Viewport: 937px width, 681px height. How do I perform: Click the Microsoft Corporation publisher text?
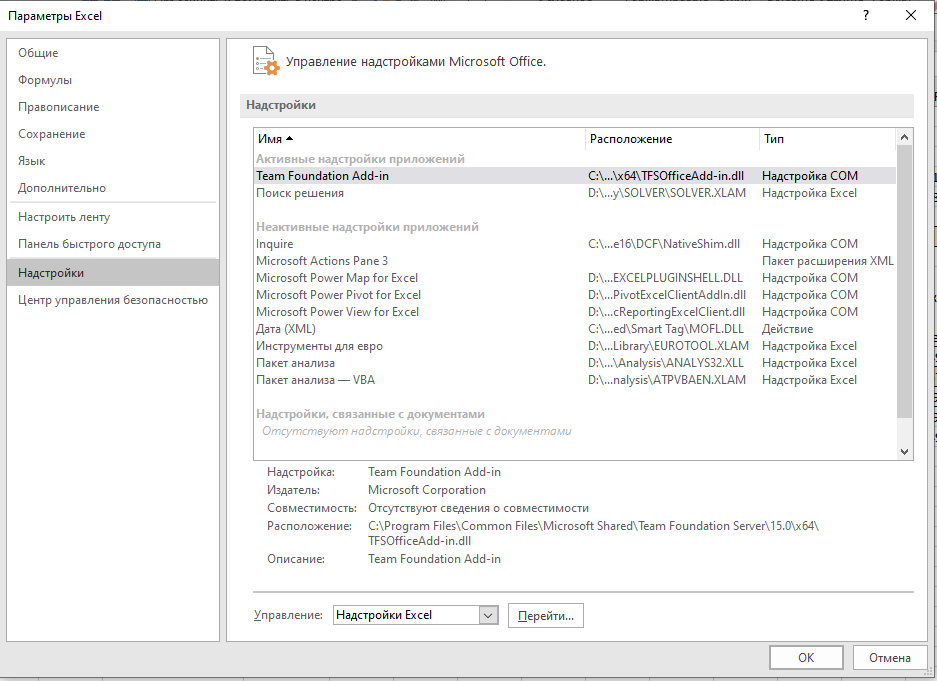(427, 490)
